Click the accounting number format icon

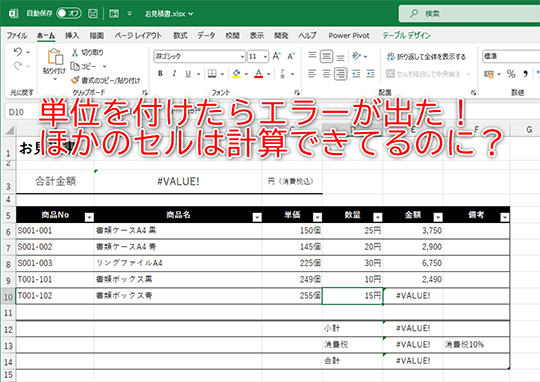[x=488, y=74]
